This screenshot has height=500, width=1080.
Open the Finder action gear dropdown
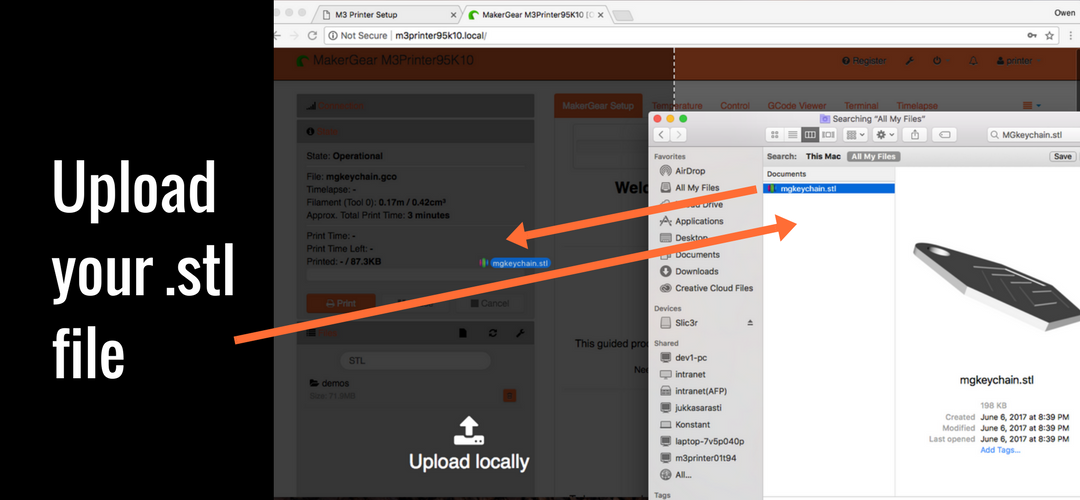coord(885,134)
